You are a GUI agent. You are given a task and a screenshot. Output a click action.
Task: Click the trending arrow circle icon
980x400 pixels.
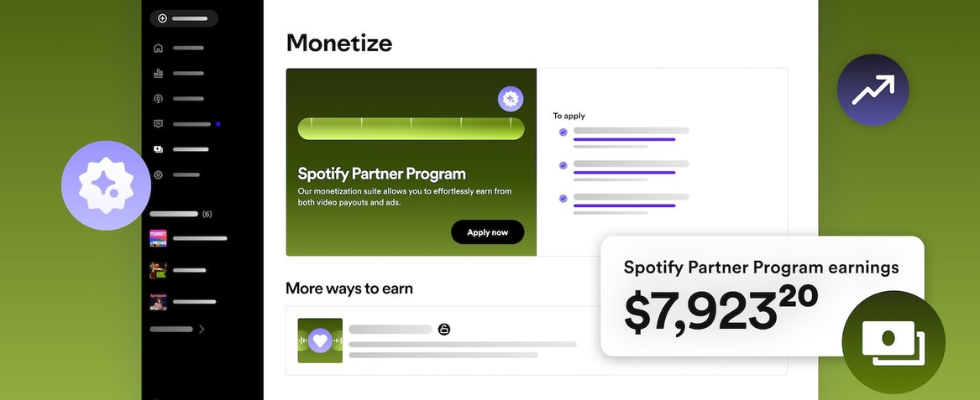tap(872, 90)
